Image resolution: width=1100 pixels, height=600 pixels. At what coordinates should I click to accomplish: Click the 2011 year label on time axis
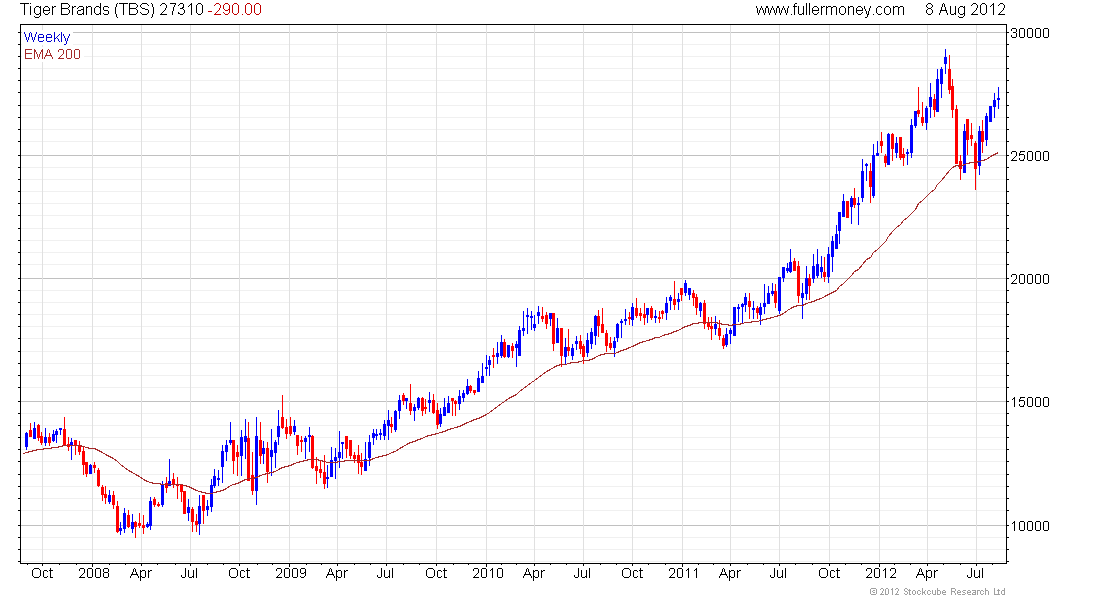tap(683, 573)
